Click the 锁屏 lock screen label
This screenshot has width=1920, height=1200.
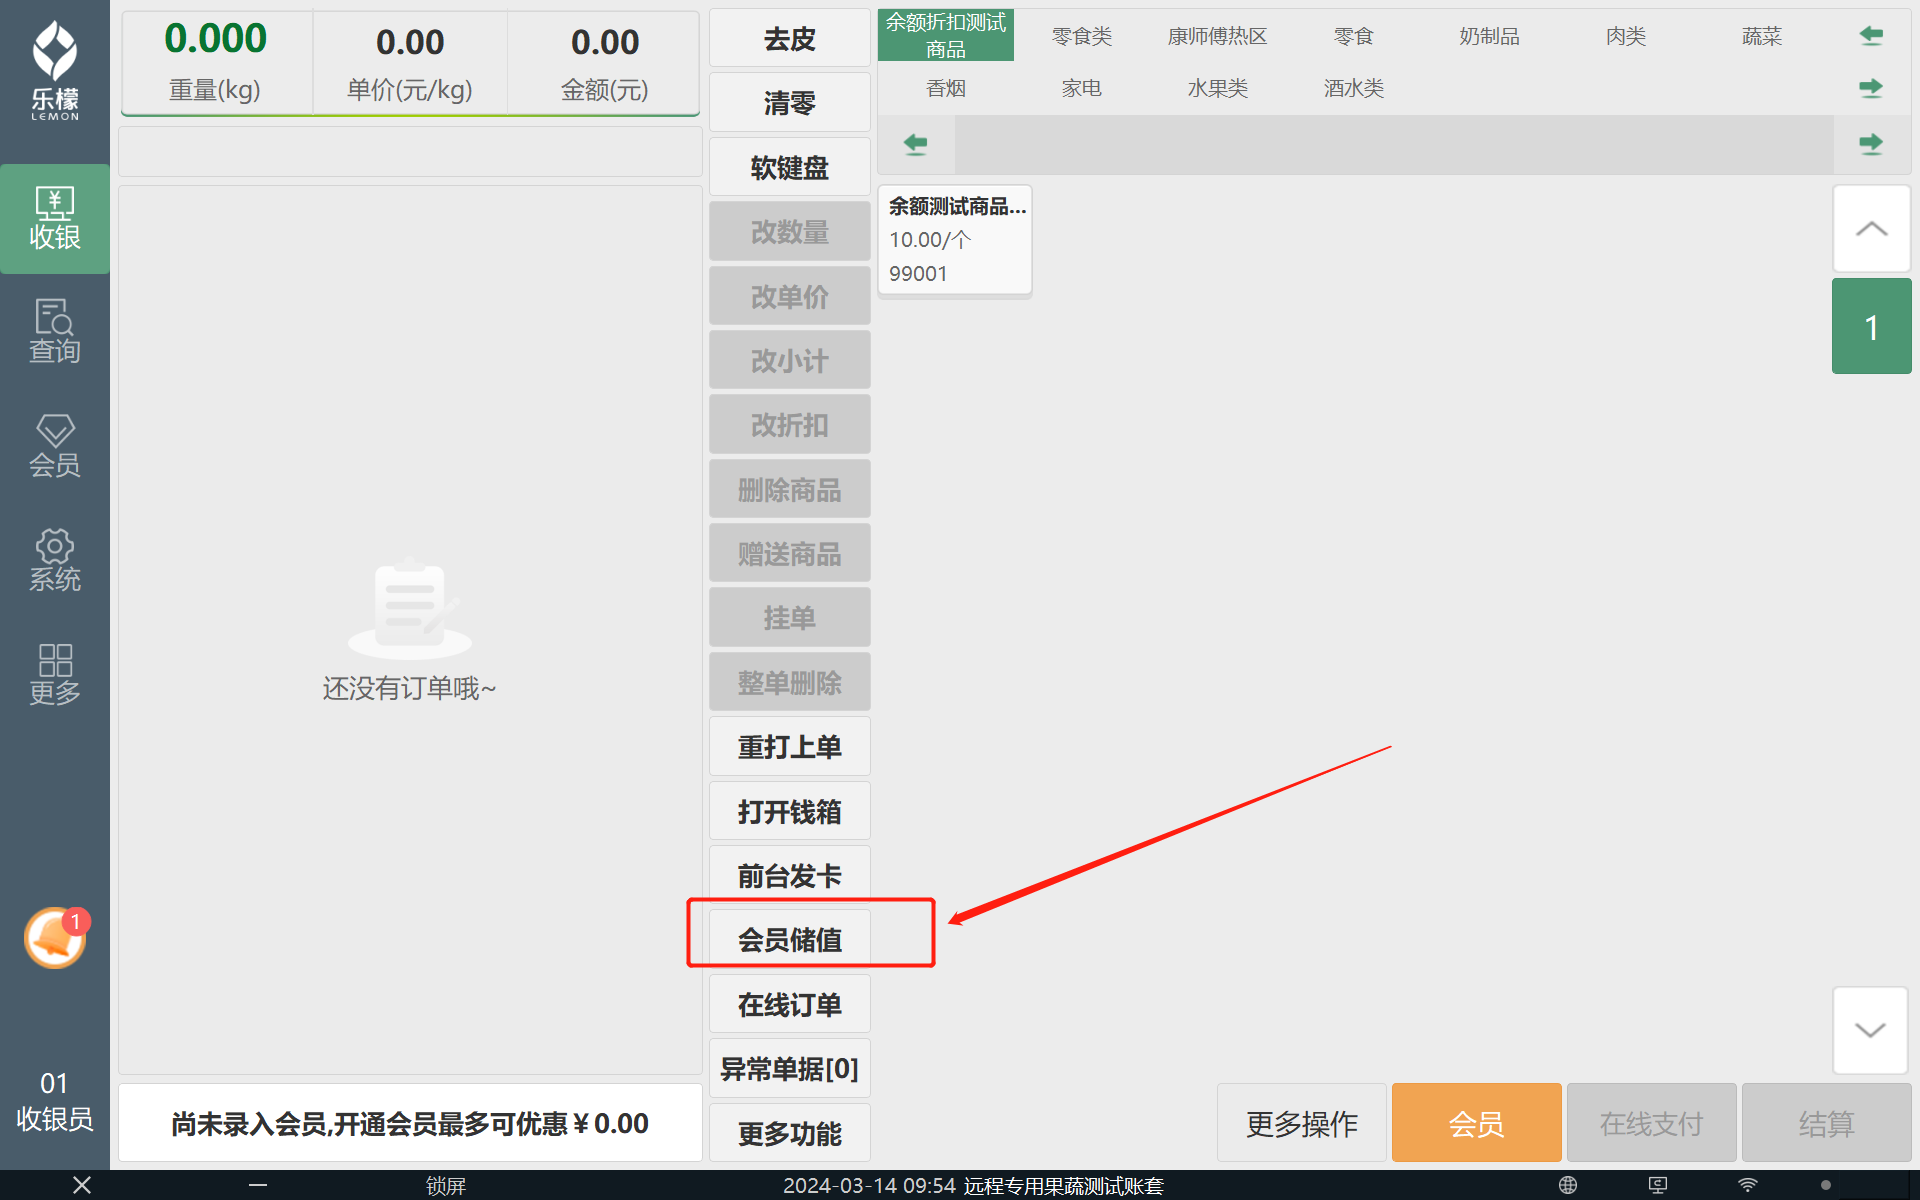446,1185
